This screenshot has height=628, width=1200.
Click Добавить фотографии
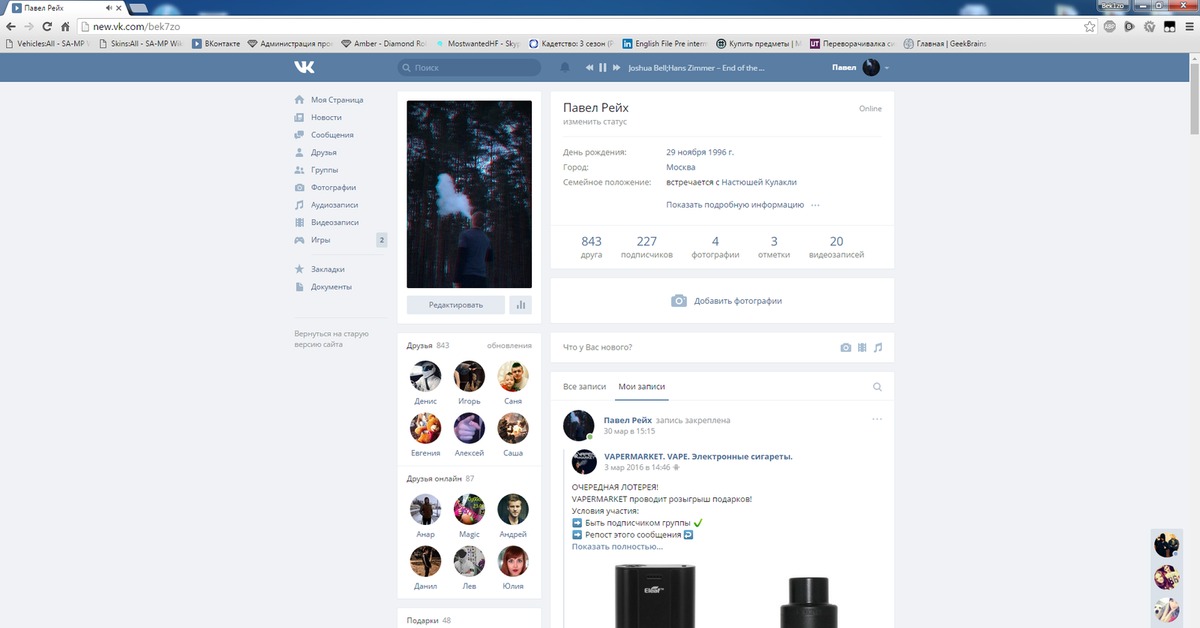point(726,301)
